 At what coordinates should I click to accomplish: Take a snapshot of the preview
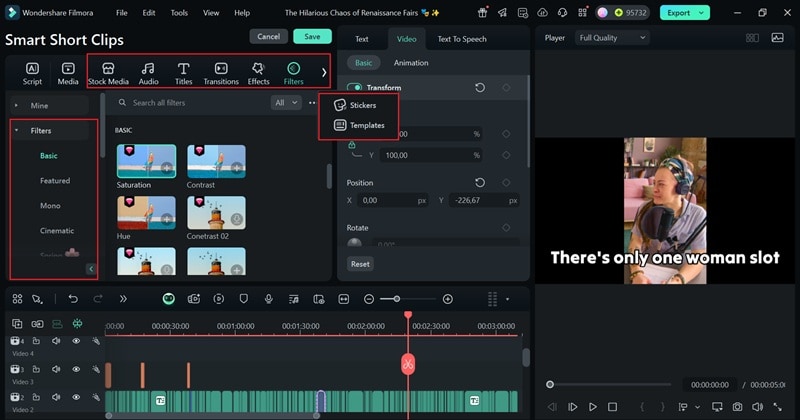pos(737,407)
